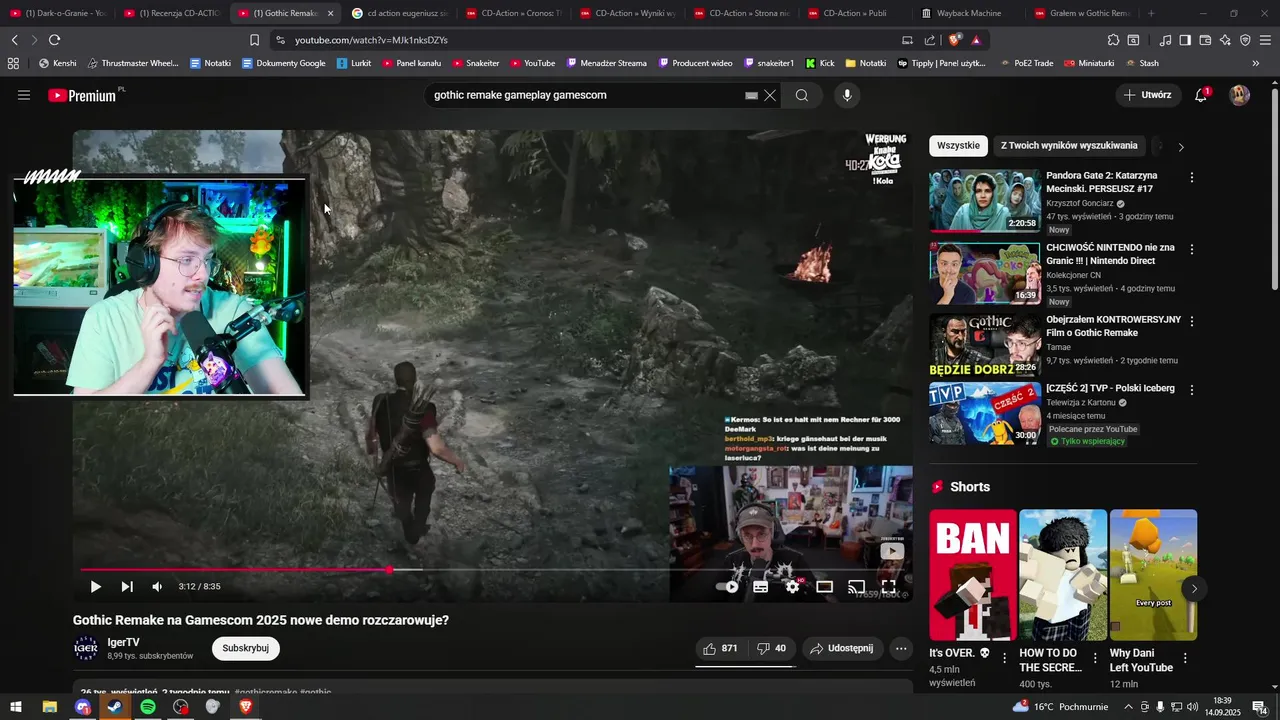Clear the YouTube search query with the X
1280x720 pixels.
point(770,95)
